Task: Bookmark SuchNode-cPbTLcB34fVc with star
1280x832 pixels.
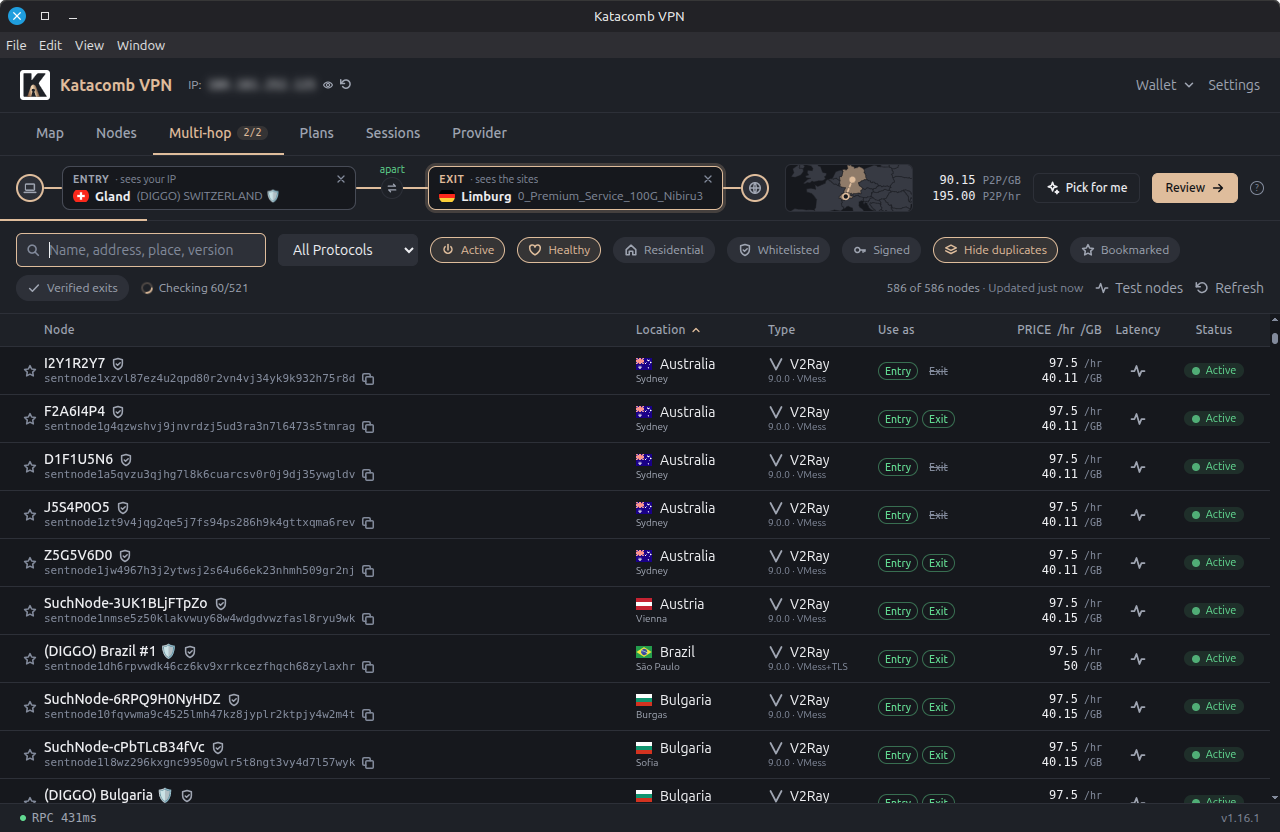Action: tap(30, 755)
